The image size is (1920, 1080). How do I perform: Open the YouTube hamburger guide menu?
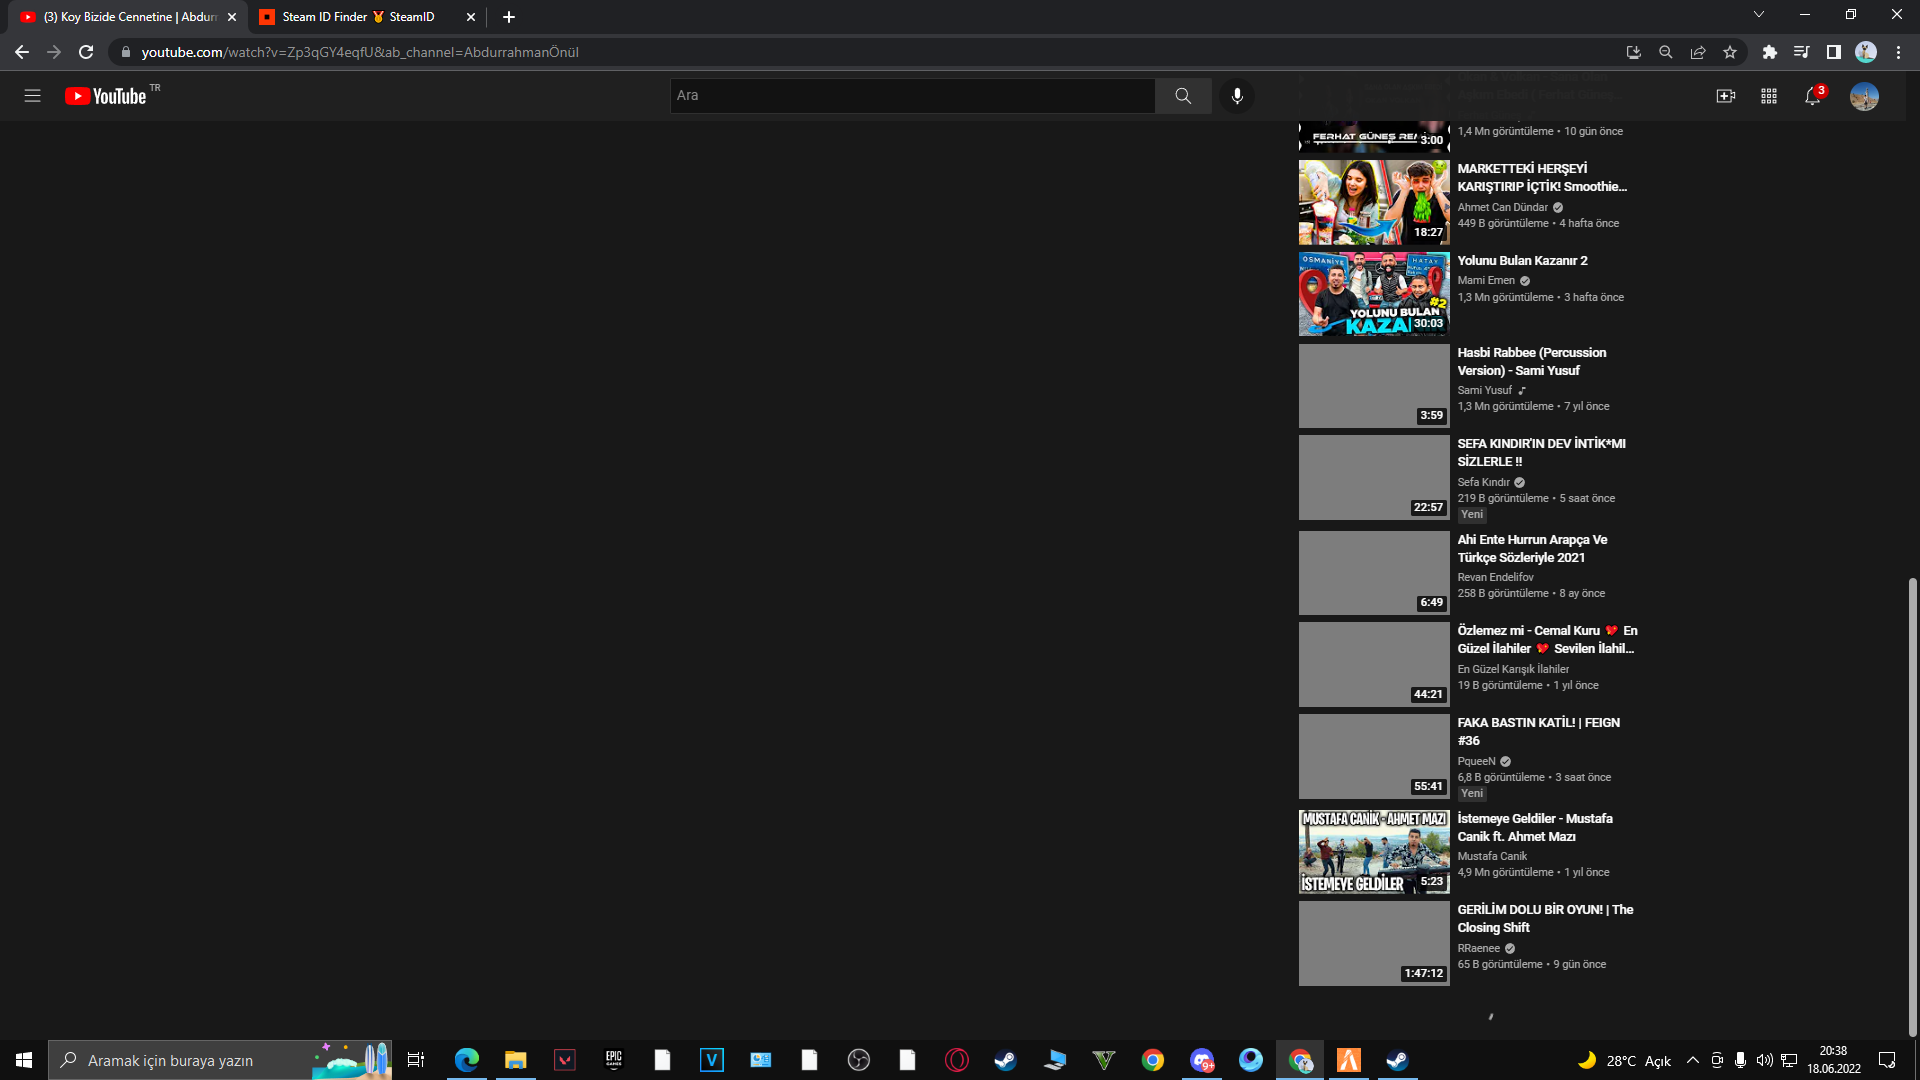[32, 96]
